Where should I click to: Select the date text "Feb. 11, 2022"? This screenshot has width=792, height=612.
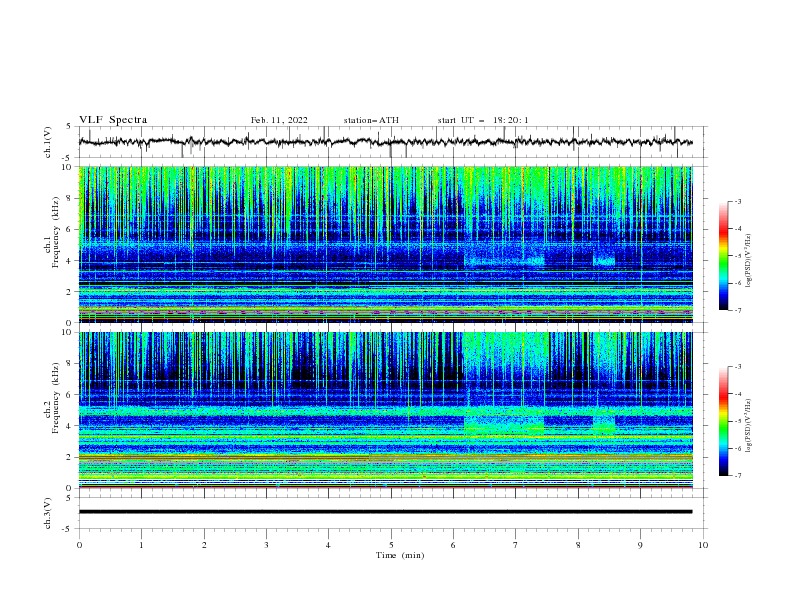click(279, 120)
